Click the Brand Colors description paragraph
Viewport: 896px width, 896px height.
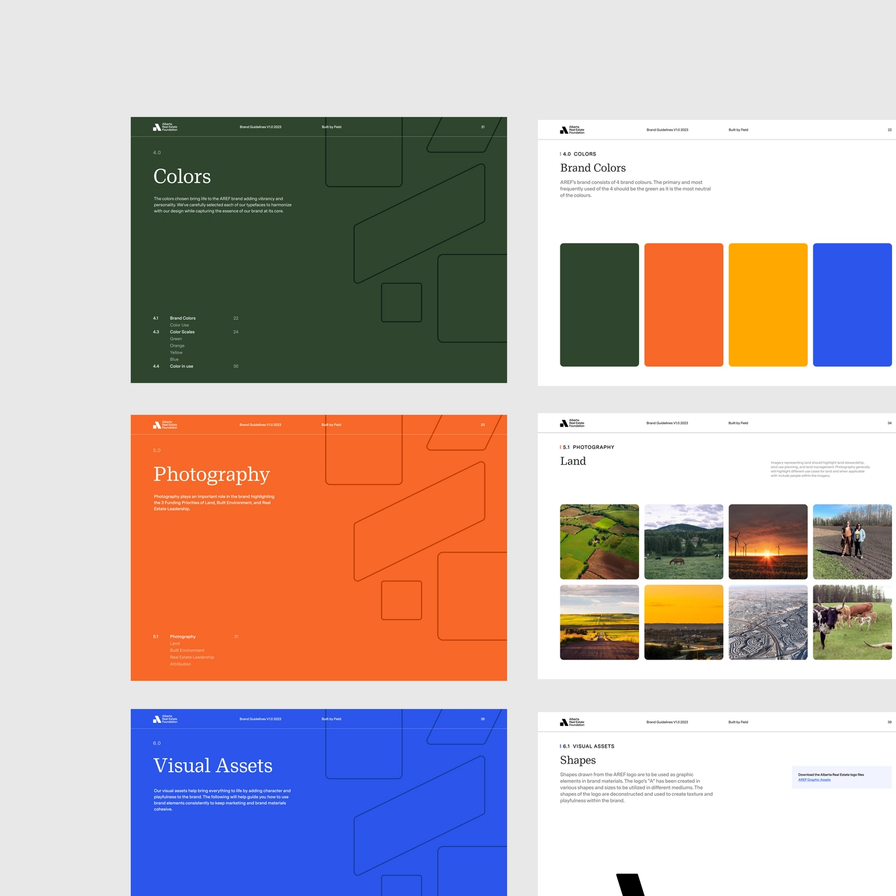pyautogui.click(x=635, y=189)
